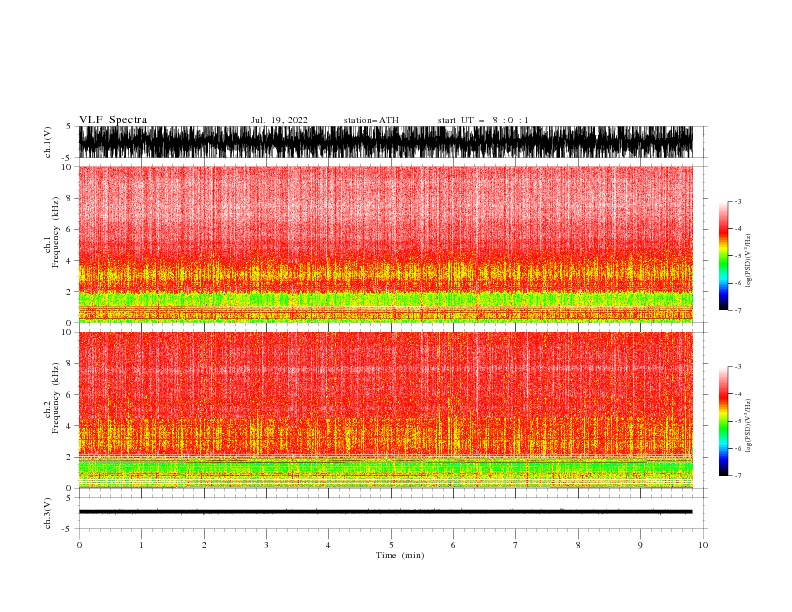
Task: Click the "Time (min)" axis label
Action: click(x=400, y=555)
